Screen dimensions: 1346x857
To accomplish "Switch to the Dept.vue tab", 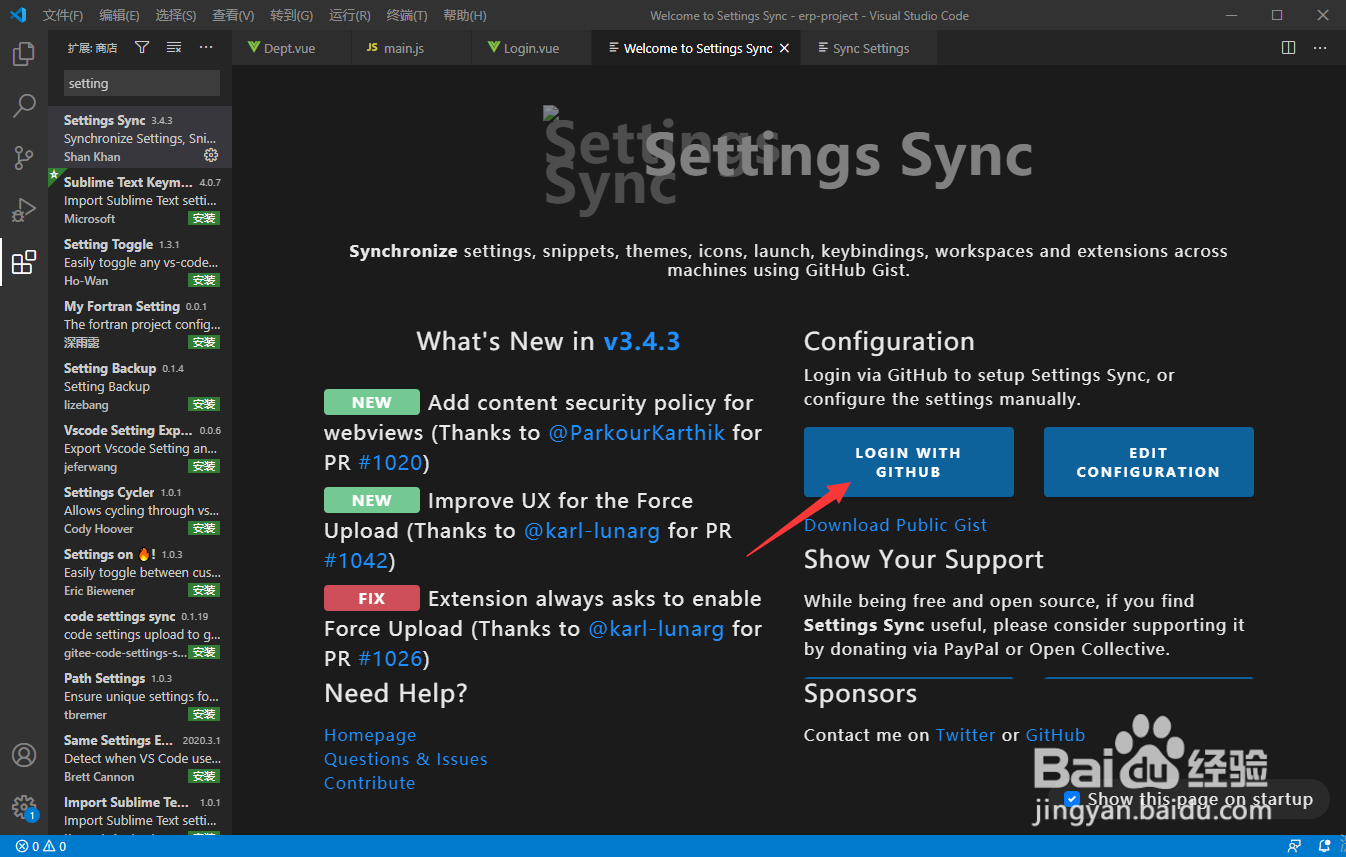I will click(x=291, y=48).
